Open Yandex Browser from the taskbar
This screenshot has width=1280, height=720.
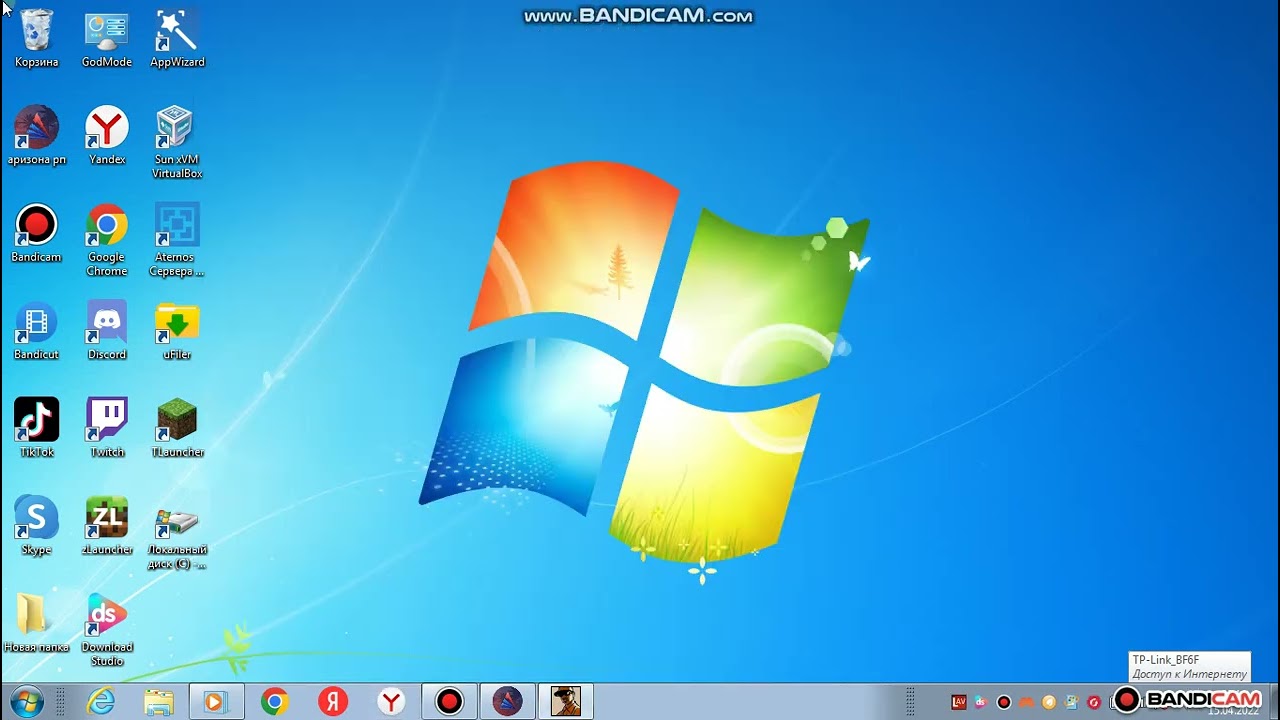click(x=391, y=702)
